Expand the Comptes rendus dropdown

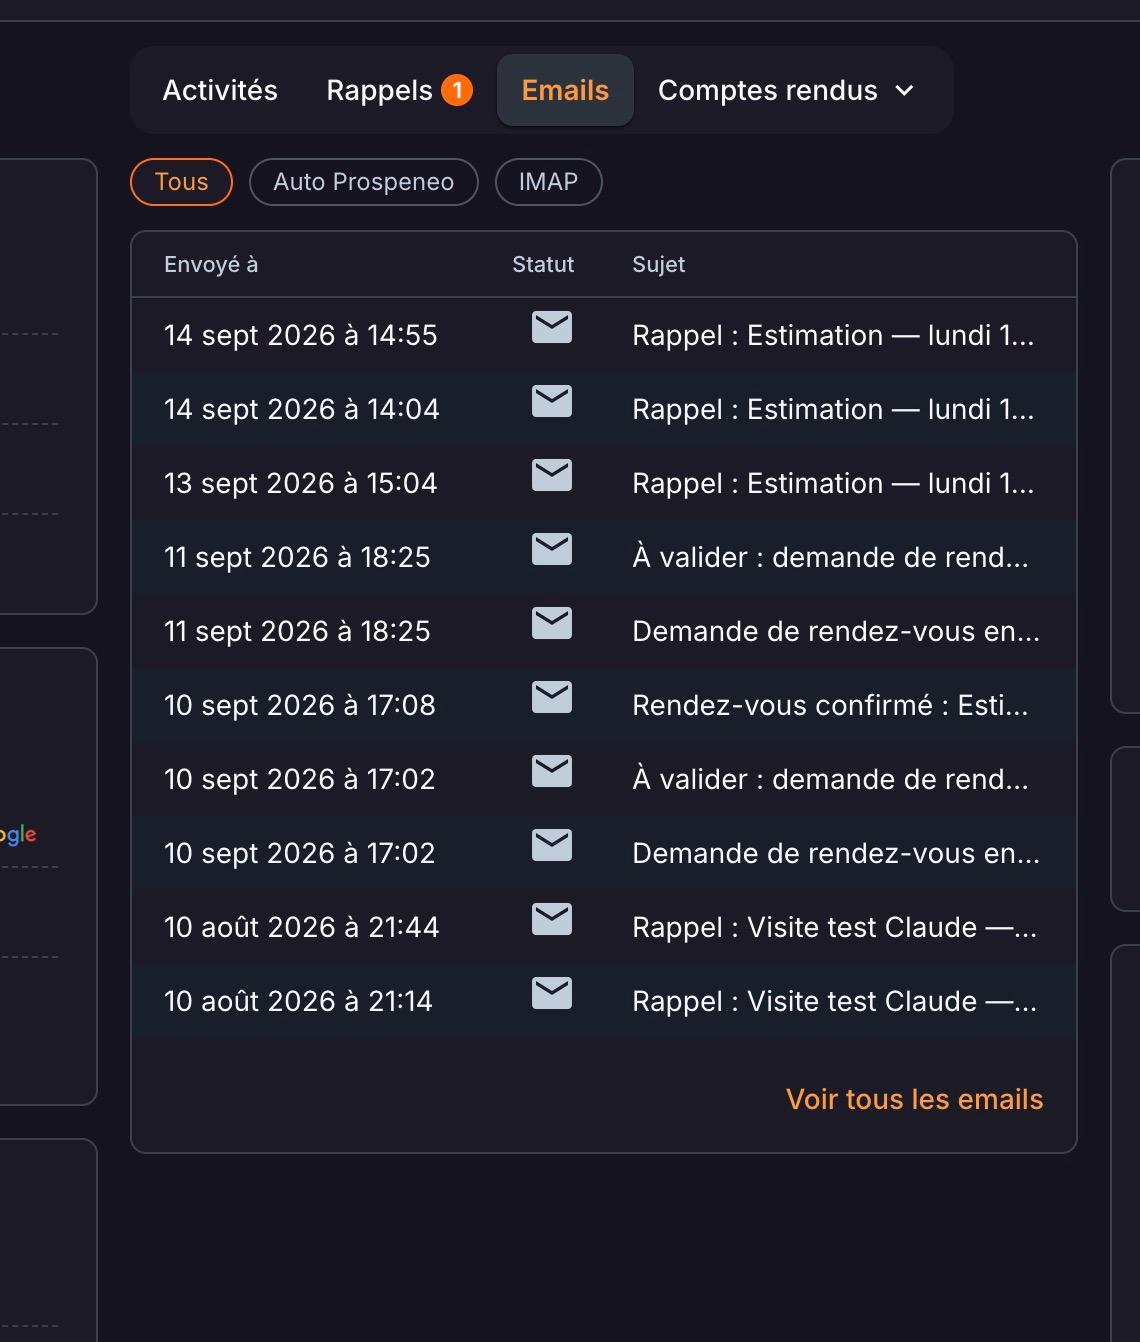pyautogui.click(x=786, y=90)
